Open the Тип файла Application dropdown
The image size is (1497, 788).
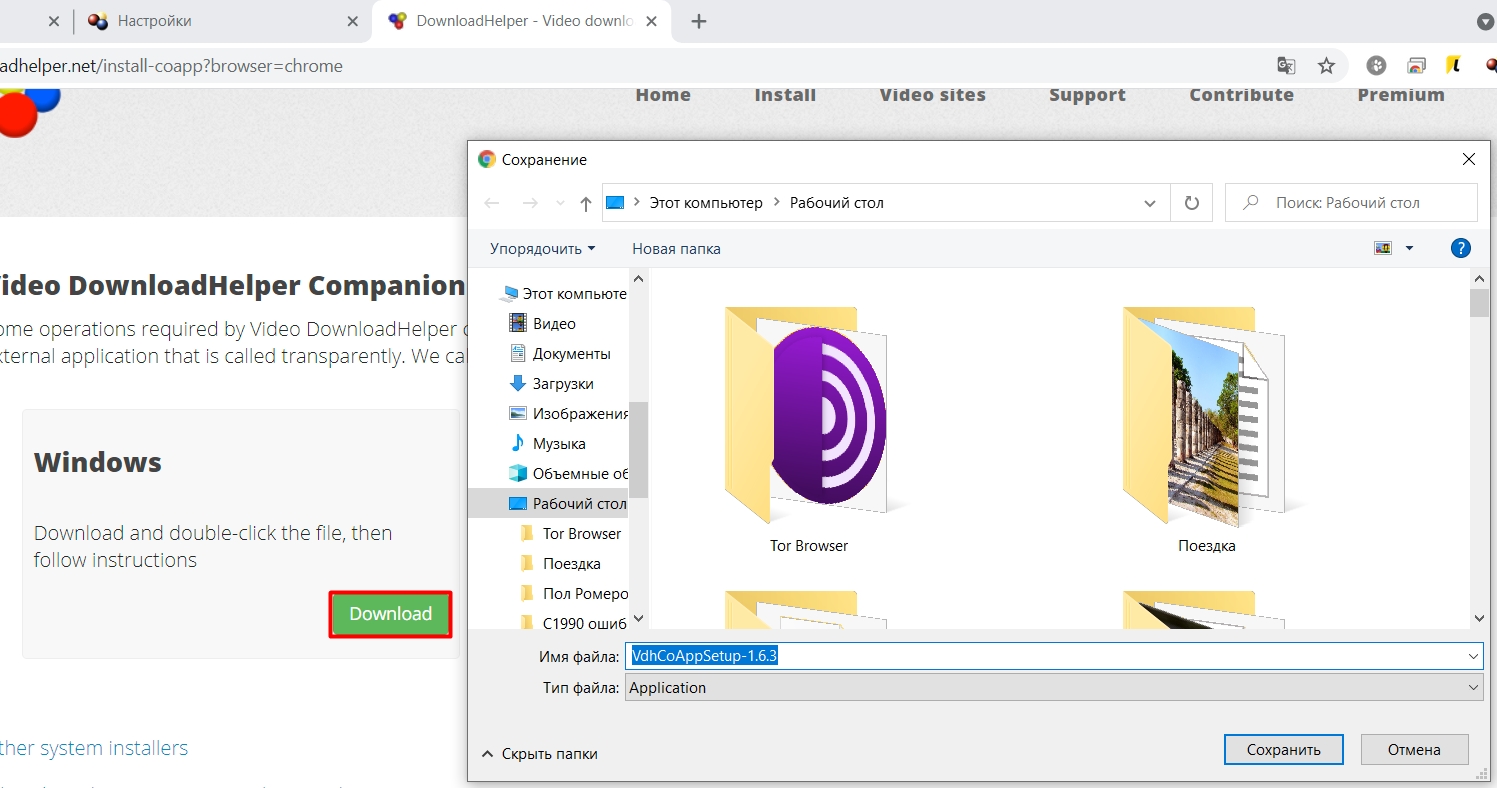(x=1054, y=687)
